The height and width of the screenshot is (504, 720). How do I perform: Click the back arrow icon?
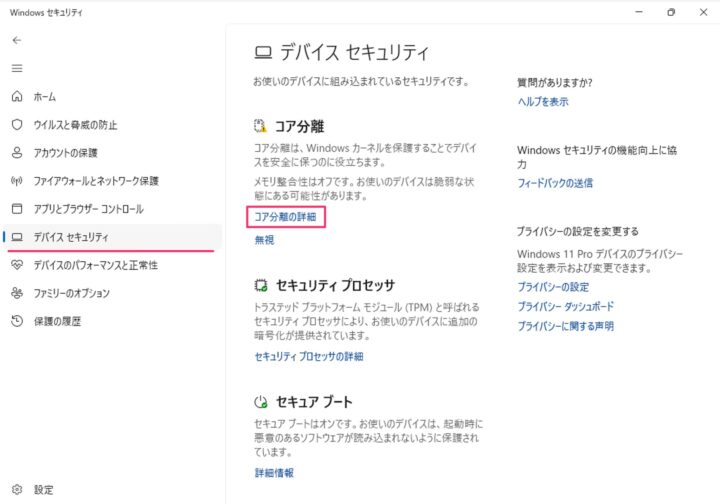(17, 40)
